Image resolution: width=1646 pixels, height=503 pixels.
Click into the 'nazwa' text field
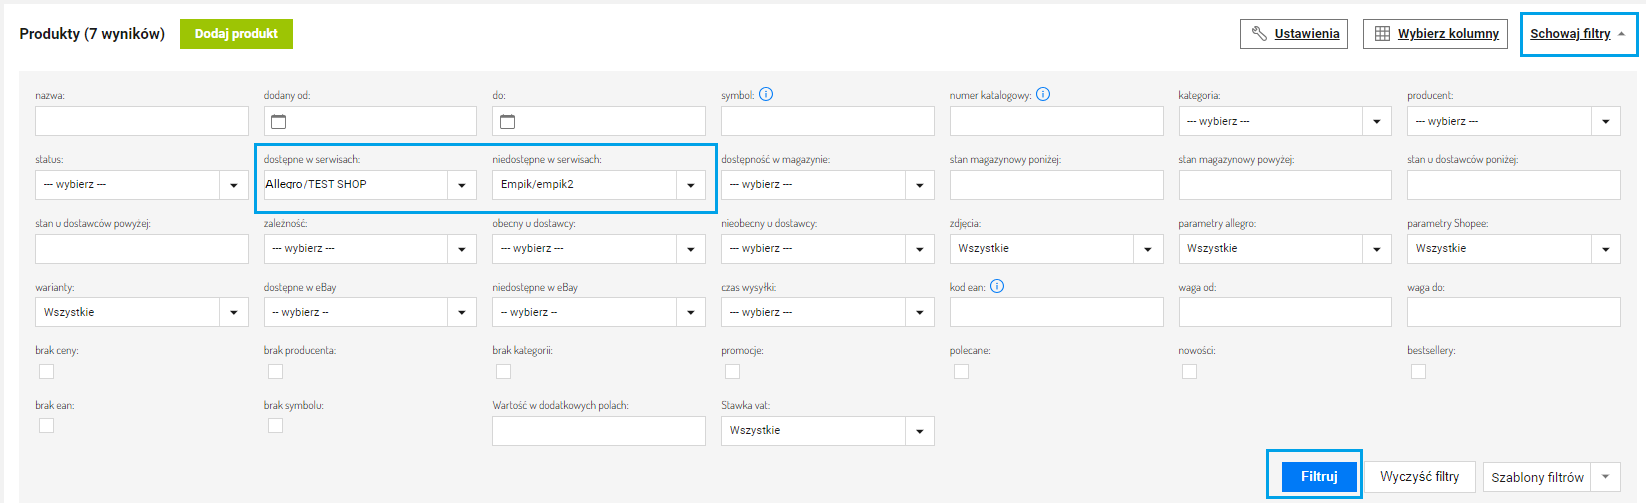[x=141, y=122]
